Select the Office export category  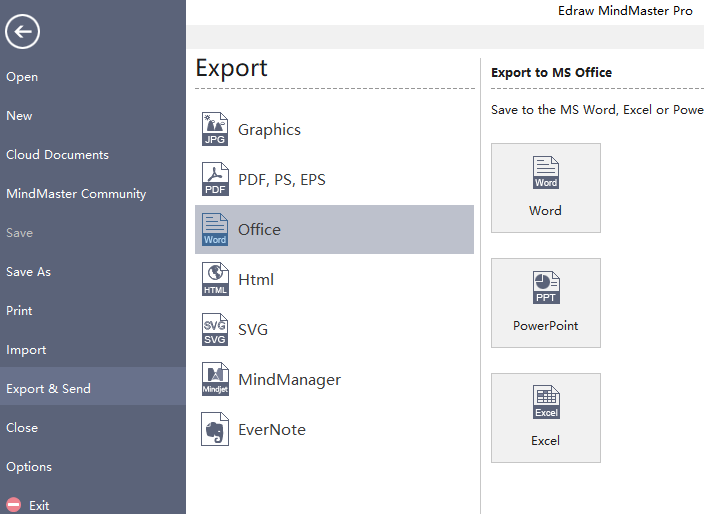click(334, 230)
